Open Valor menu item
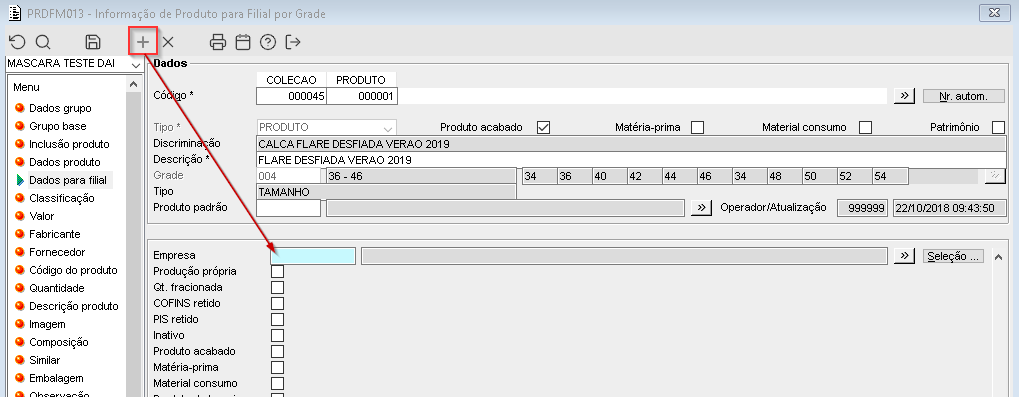The height and width of the screenshot is (397, 1019). (42, 216)
